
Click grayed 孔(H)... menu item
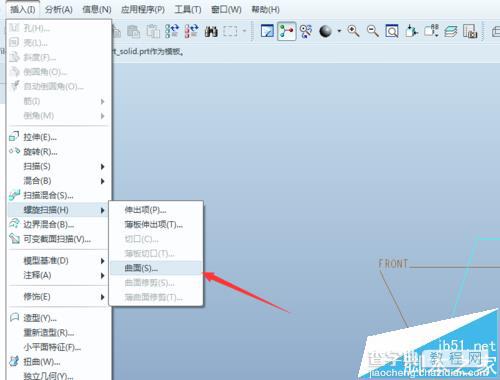point(58,28)
